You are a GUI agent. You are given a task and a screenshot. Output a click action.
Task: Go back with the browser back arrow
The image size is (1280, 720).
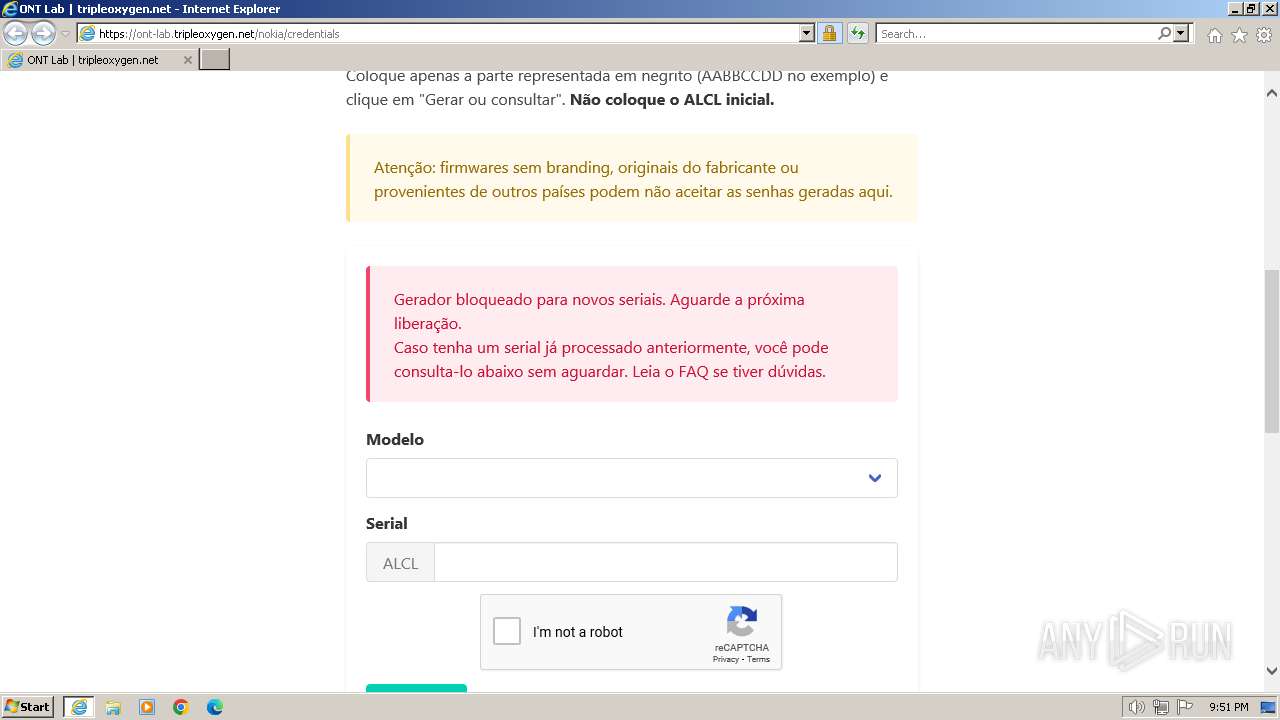16,33
